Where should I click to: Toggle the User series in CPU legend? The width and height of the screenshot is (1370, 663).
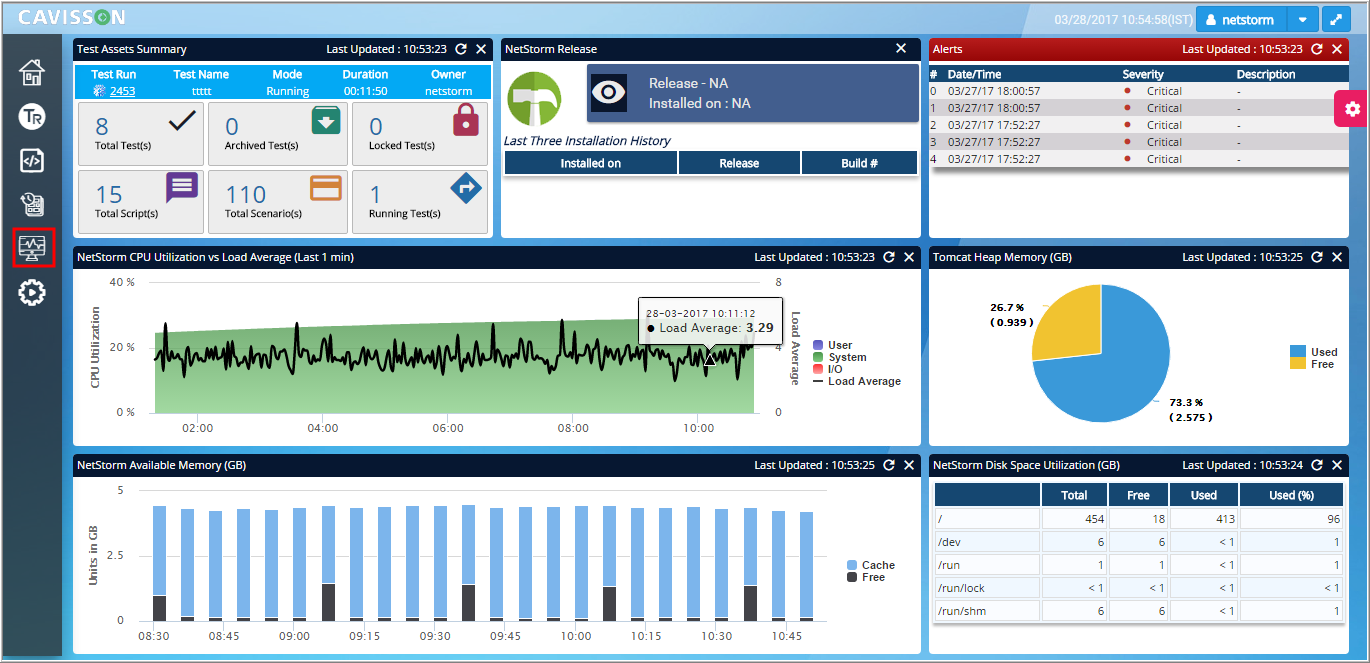click(x=832, y=345)
